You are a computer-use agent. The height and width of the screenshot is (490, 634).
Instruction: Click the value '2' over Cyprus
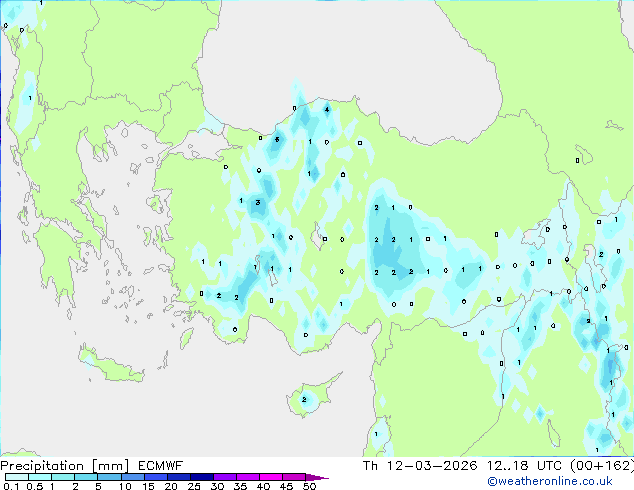click(304, 399)
